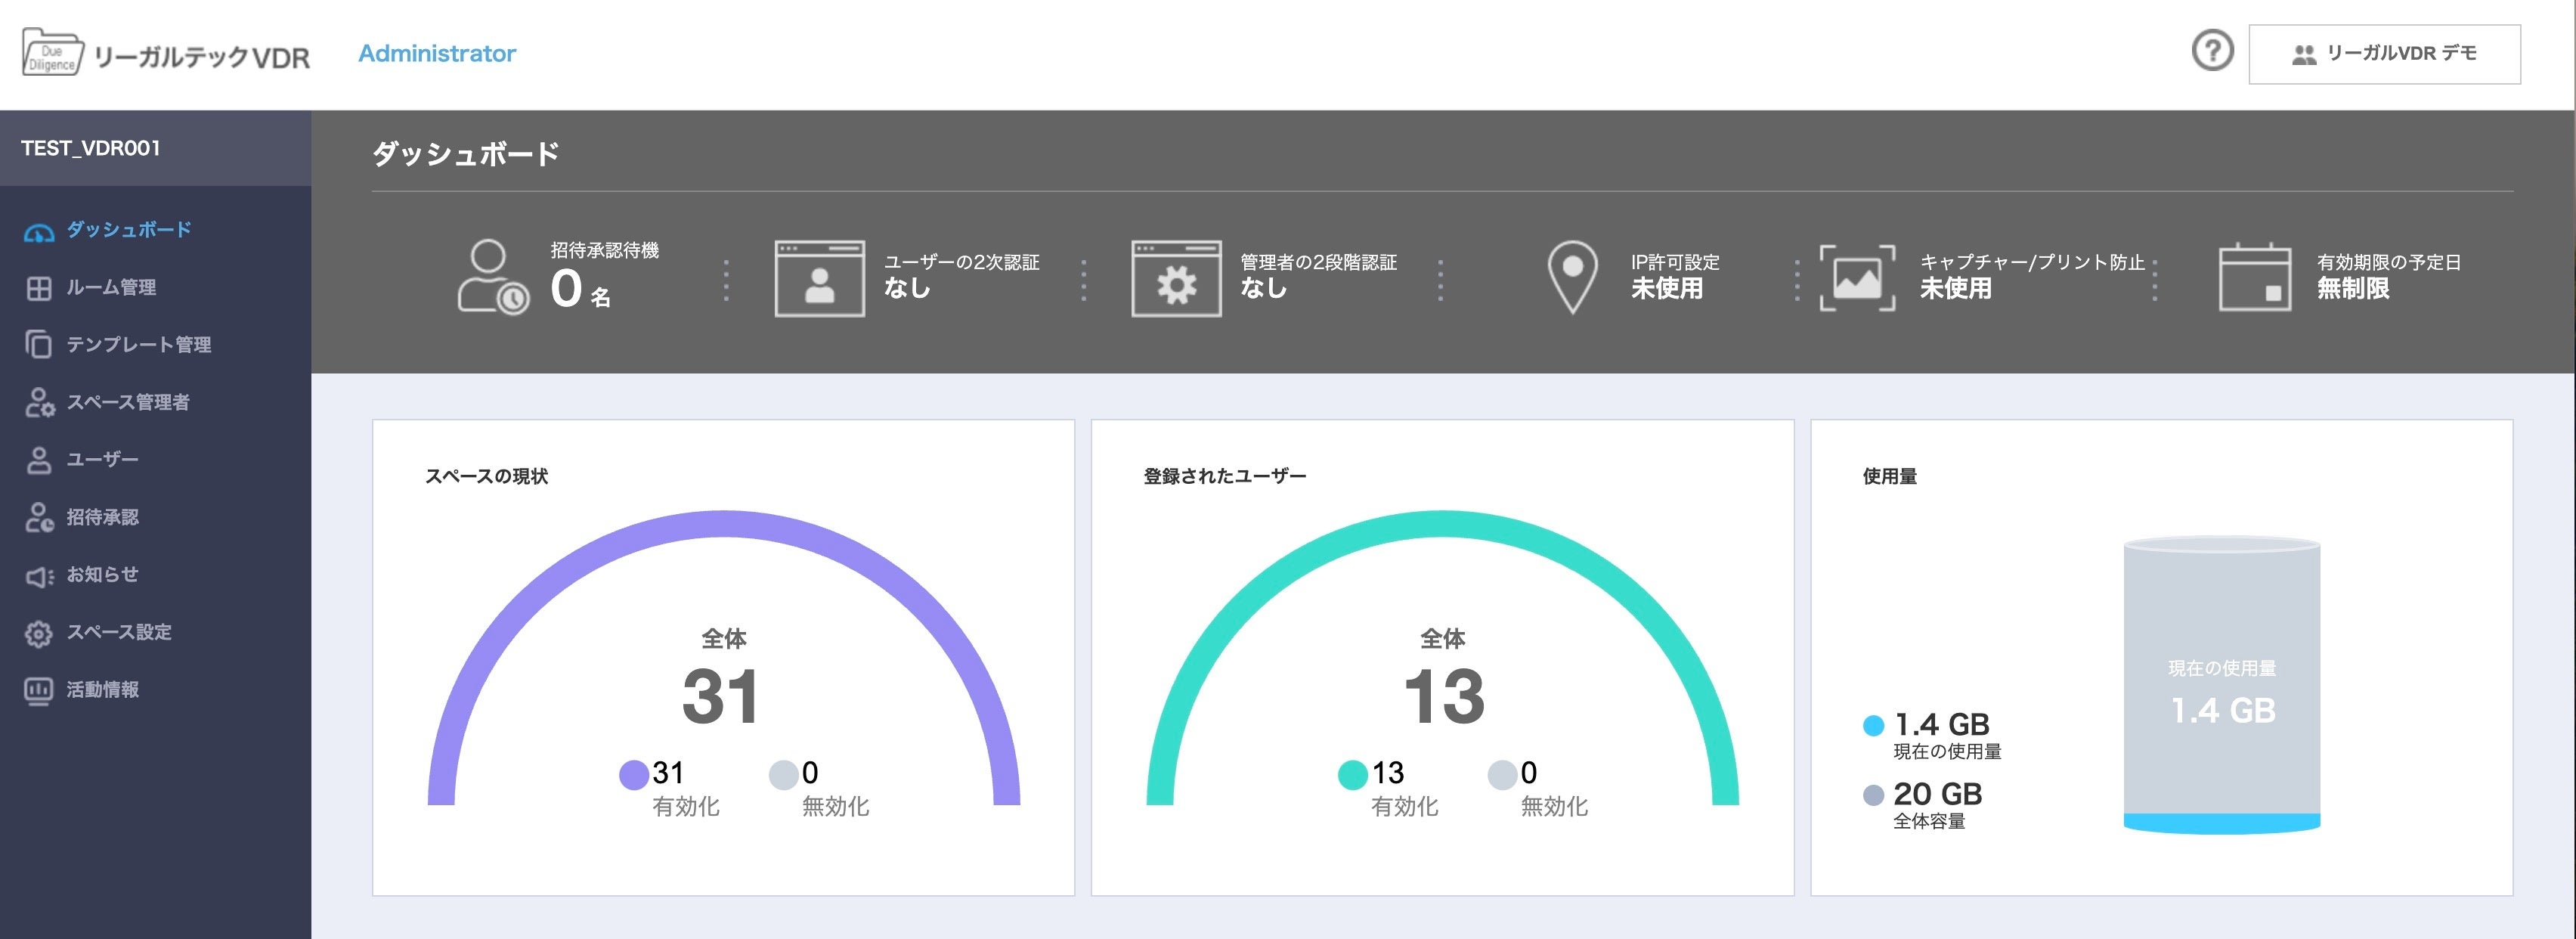The image size is (2576, 939).
Task: Click the invitation approval person icon
Action: click(39, 517)
